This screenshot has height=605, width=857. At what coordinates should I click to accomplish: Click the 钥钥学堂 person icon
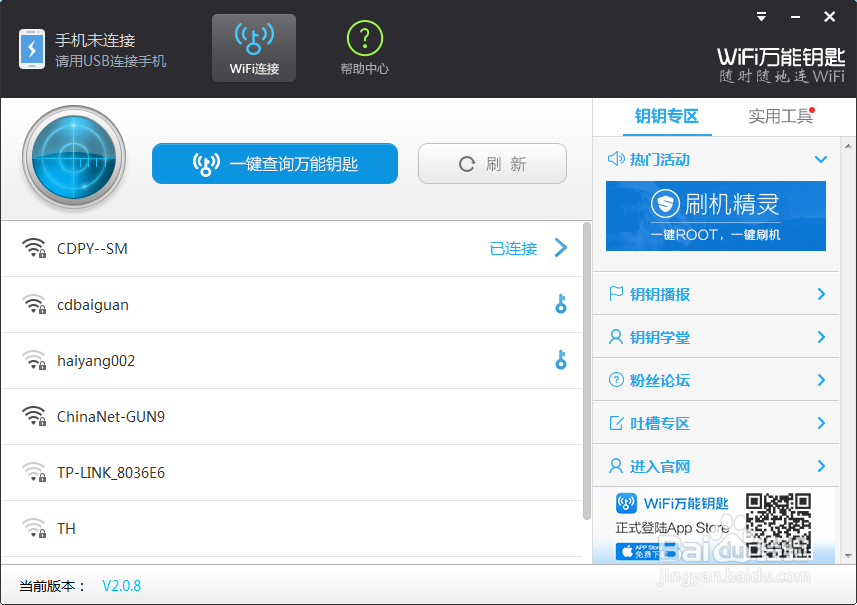click(616, 337)
